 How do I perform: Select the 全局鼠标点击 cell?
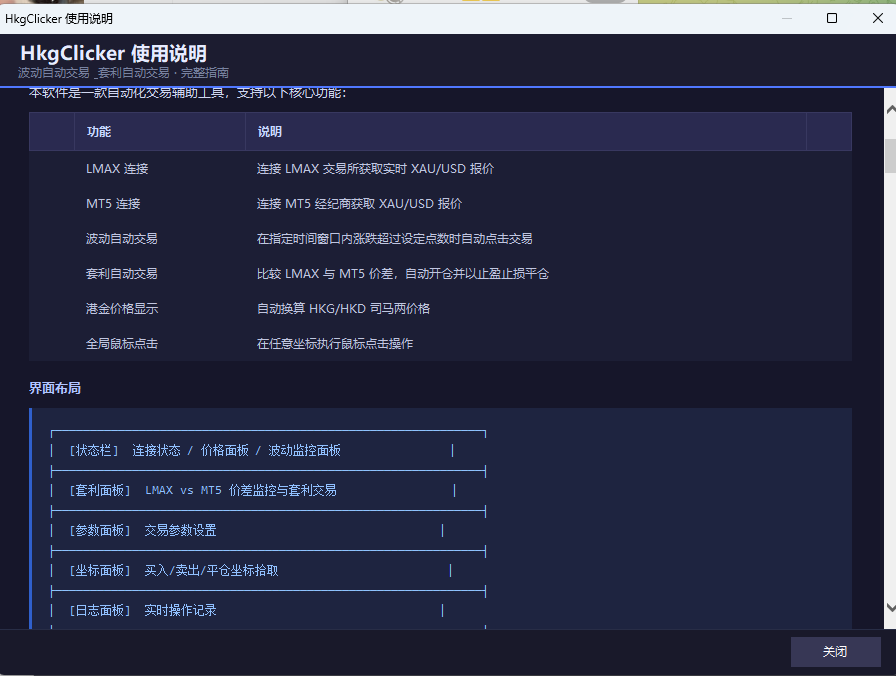click(x=122, y=343)
